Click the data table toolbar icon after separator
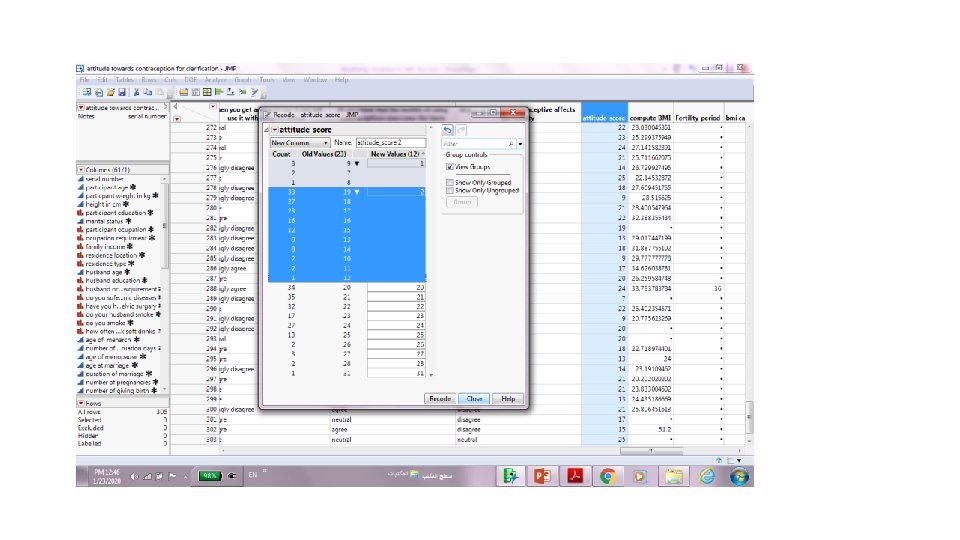The width and height of the screenshot is (960, 540). click(x=184, y=92)
